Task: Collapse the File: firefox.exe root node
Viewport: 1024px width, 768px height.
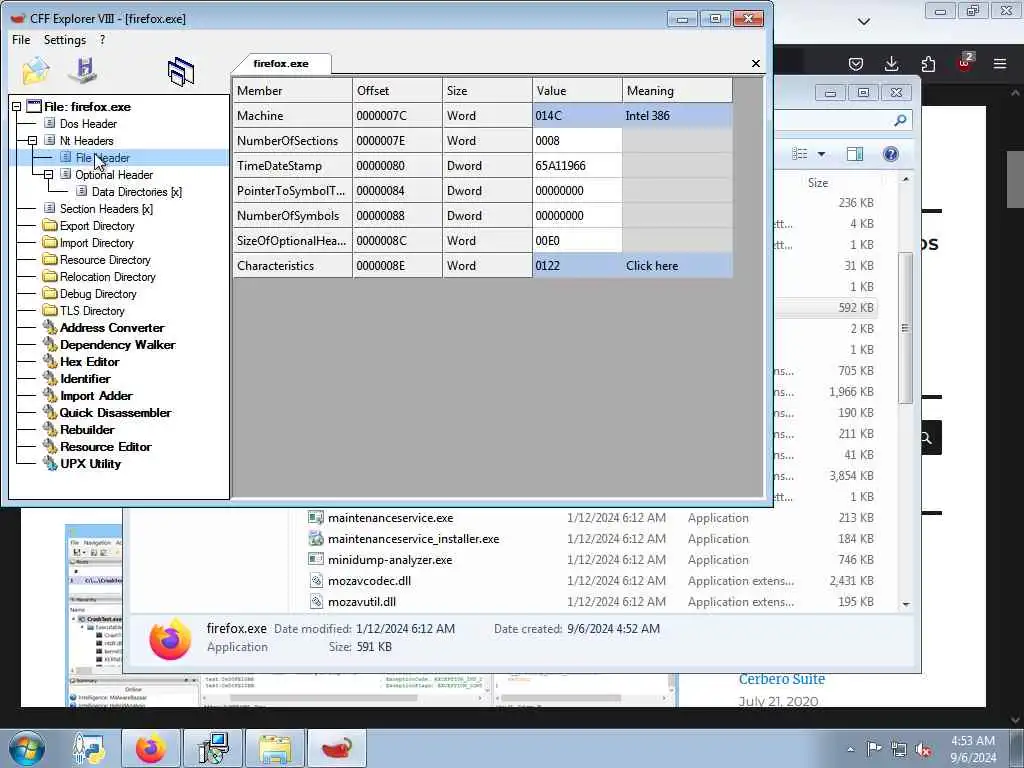Action: (x=16, y=106)
